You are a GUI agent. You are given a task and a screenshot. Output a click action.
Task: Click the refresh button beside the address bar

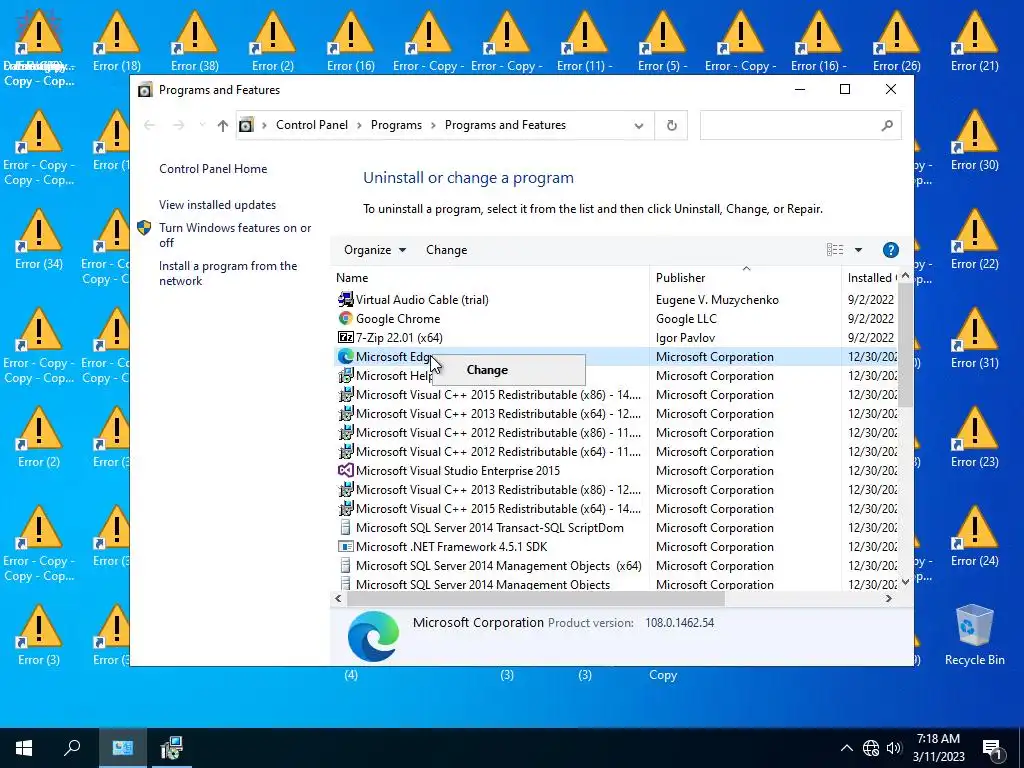pyautogui.click(x=671, y=125)
